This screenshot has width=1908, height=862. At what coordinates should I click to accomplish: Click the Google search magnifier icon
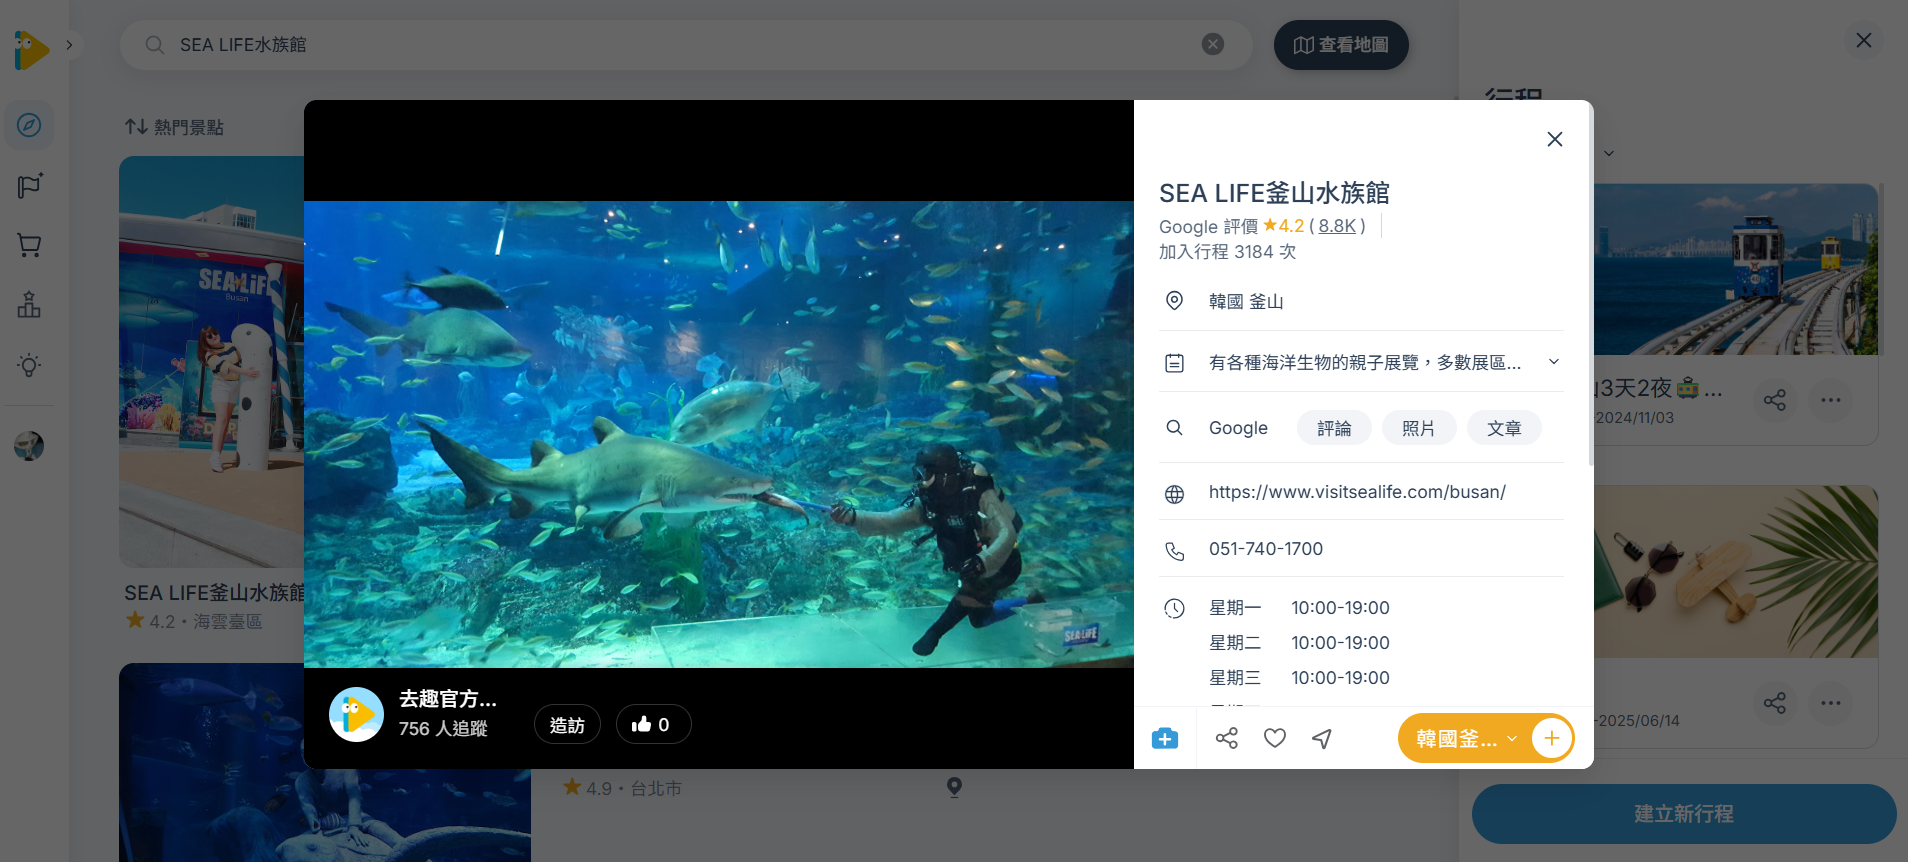(x=1175, y=428)
